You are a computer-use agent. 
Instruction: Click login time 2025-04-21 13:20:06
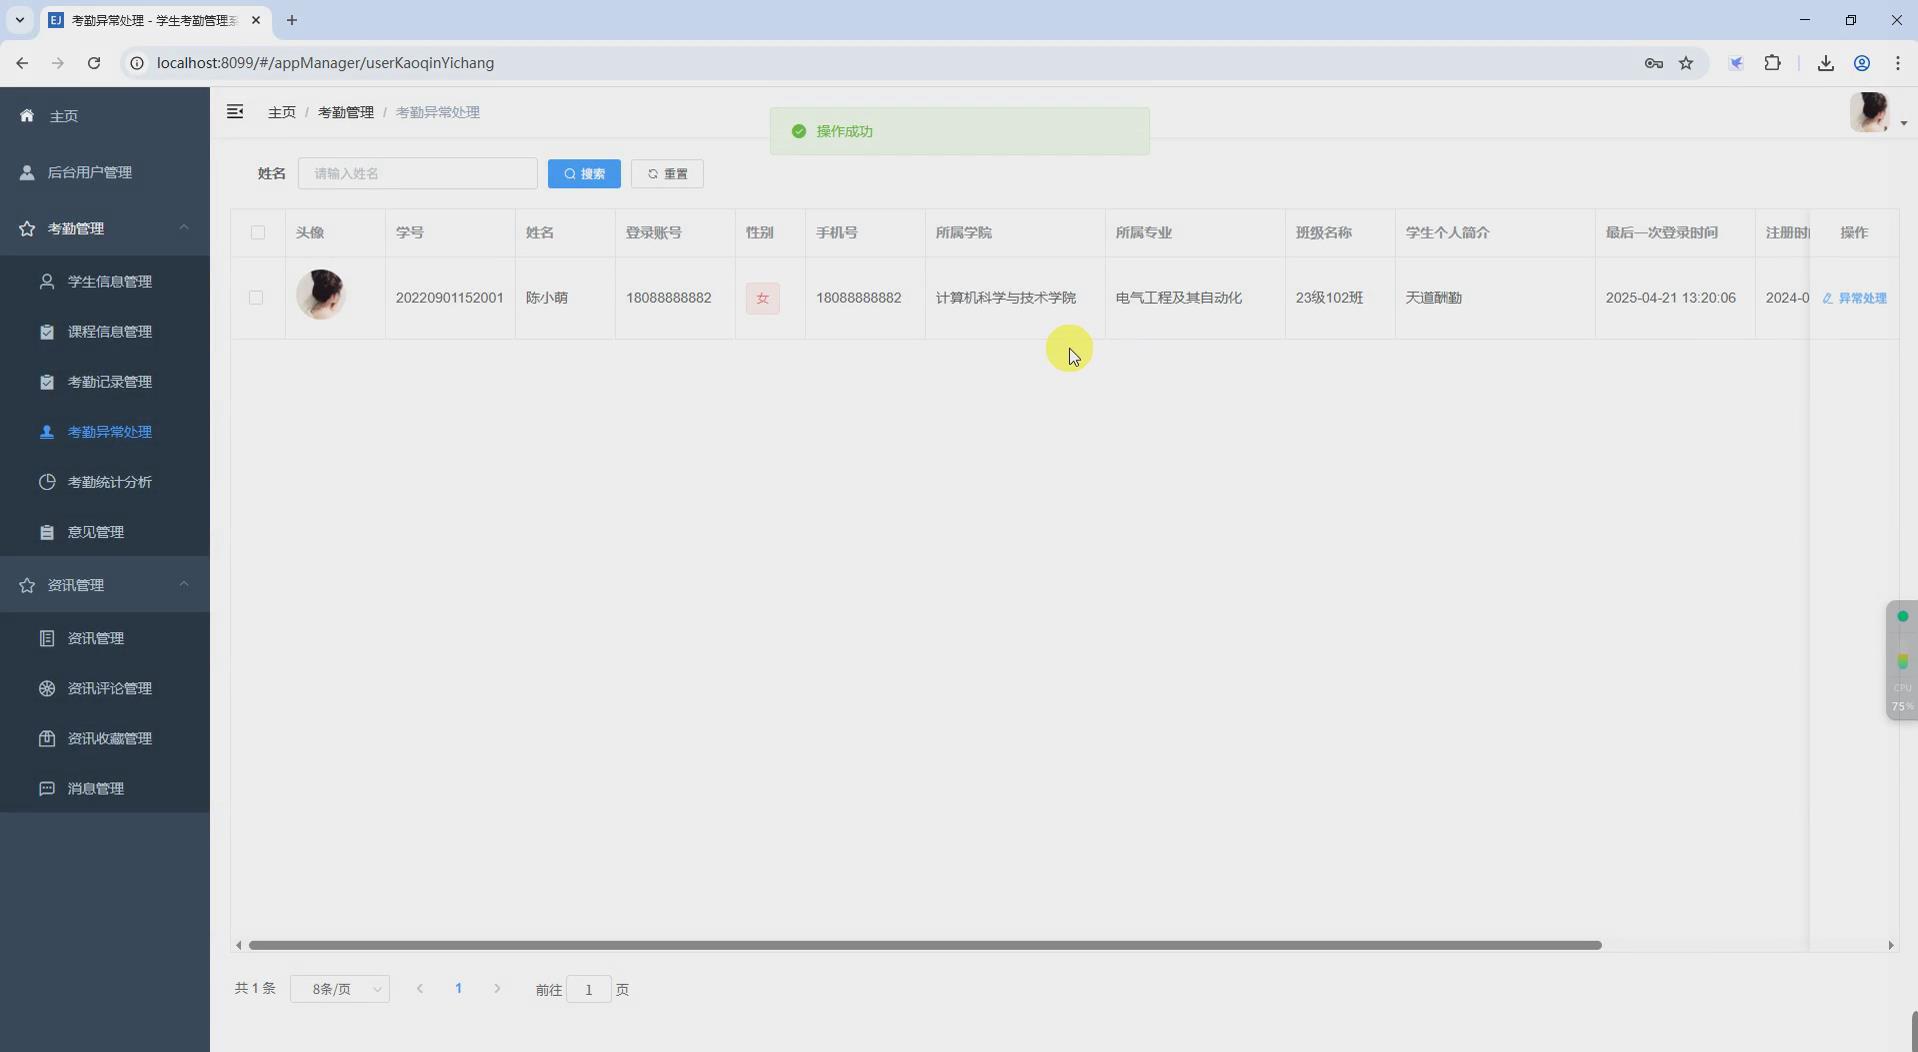(1671, 297)
